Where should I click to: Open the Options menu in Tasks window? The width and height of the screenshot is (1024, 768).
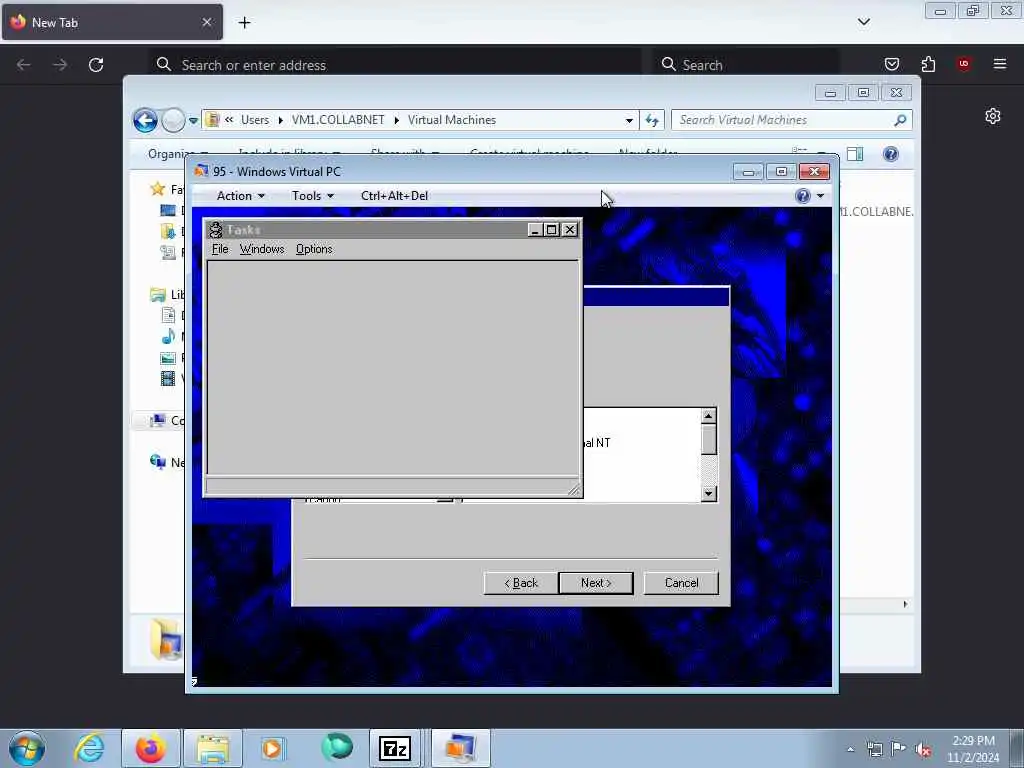[x=314, y=249]
